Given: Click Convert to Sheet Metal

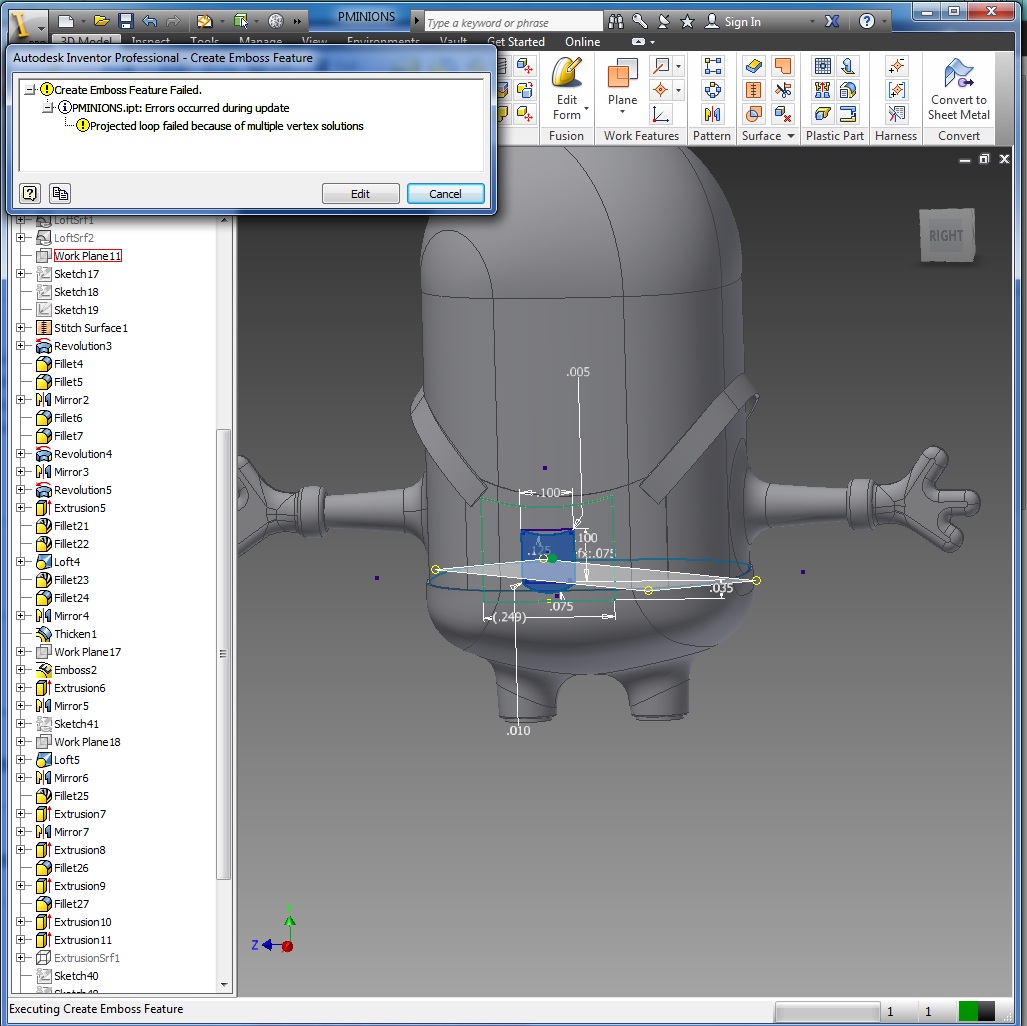Looking at the screenshot, I should tap(958, 89).
